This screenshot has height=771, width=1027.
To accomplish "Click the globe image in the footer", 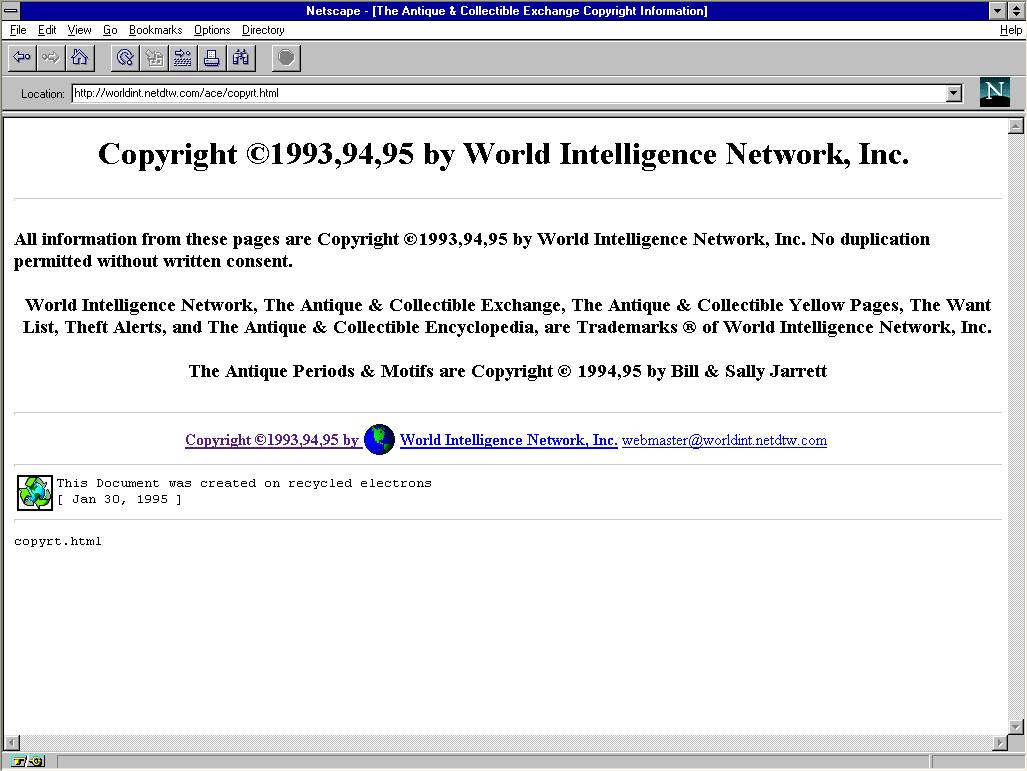I will [379, 440].
